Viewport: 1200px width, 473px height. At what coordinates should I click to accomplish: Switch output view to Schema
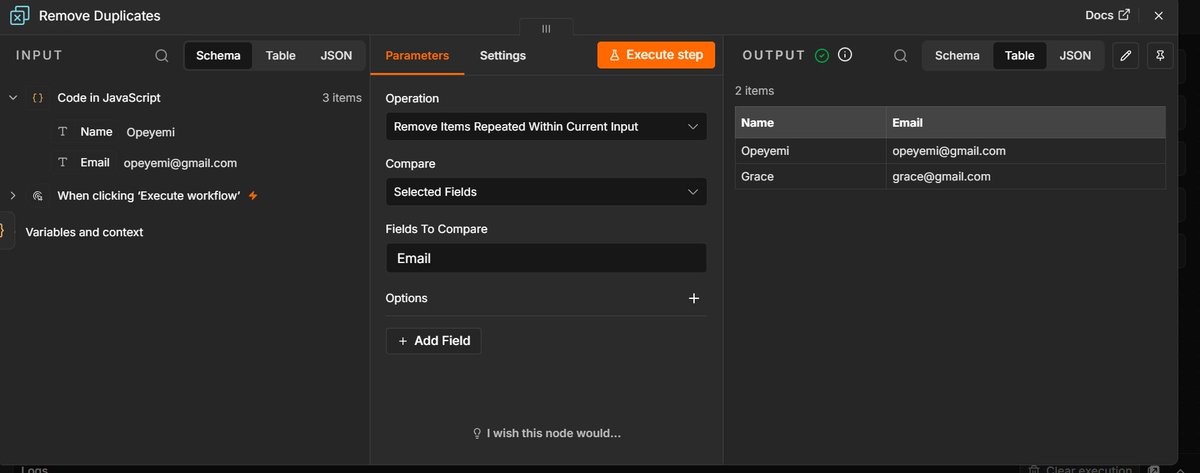point(957,56)
